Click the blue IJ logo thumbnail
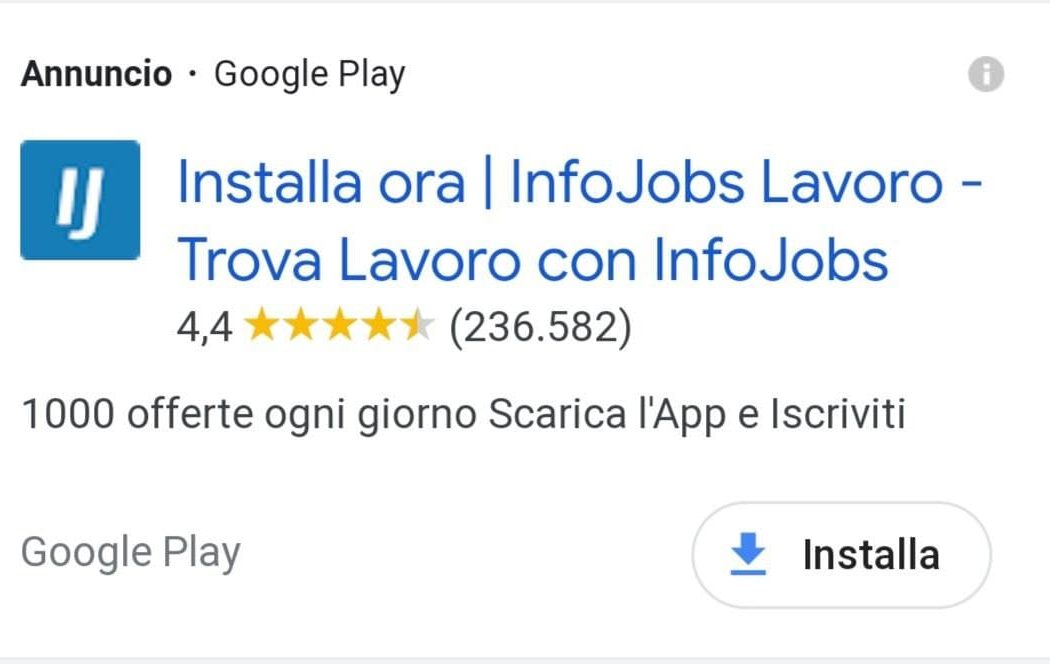This screenshot has width=1050, height=664. [x=80, y=200]
